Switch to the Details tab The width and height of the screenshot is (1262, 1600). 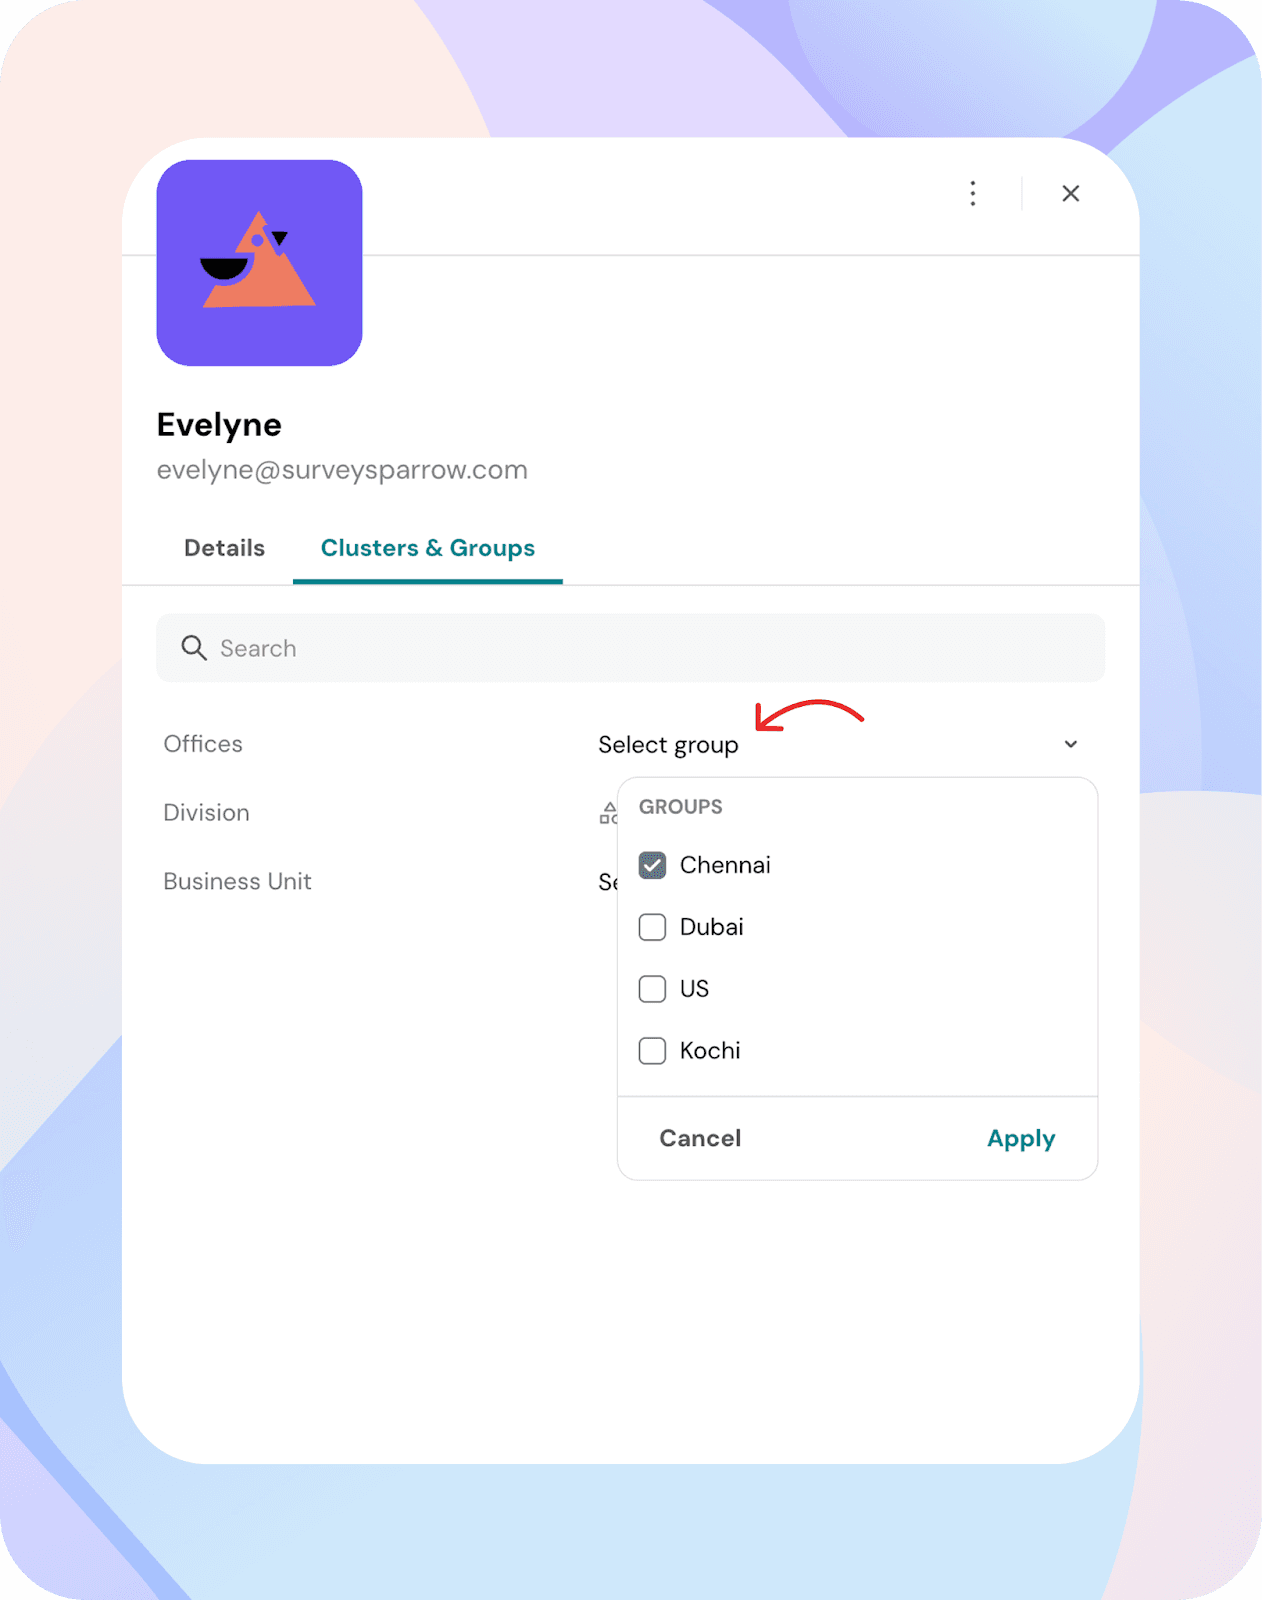pos(224,548)
